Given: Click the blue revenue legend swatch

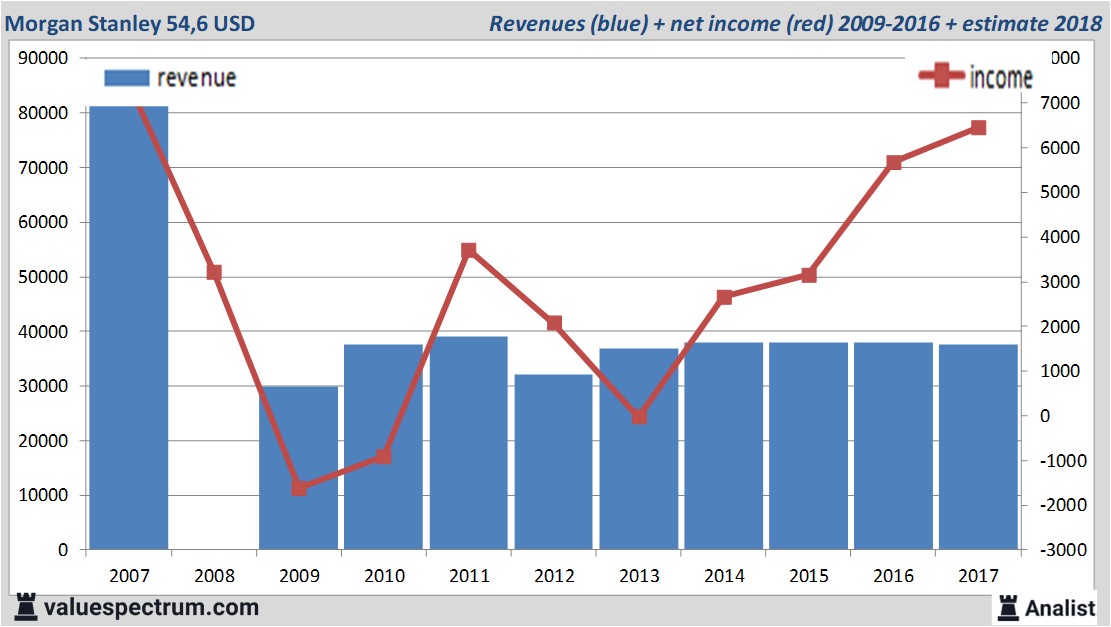Looking at the screenshot, I should [127, 78].
